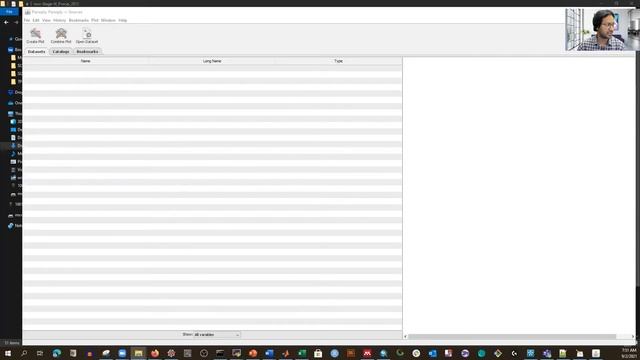Sort by the Type column header
Image resolution: width=640 pixels, height=360 pixels.
click(338, 61)
